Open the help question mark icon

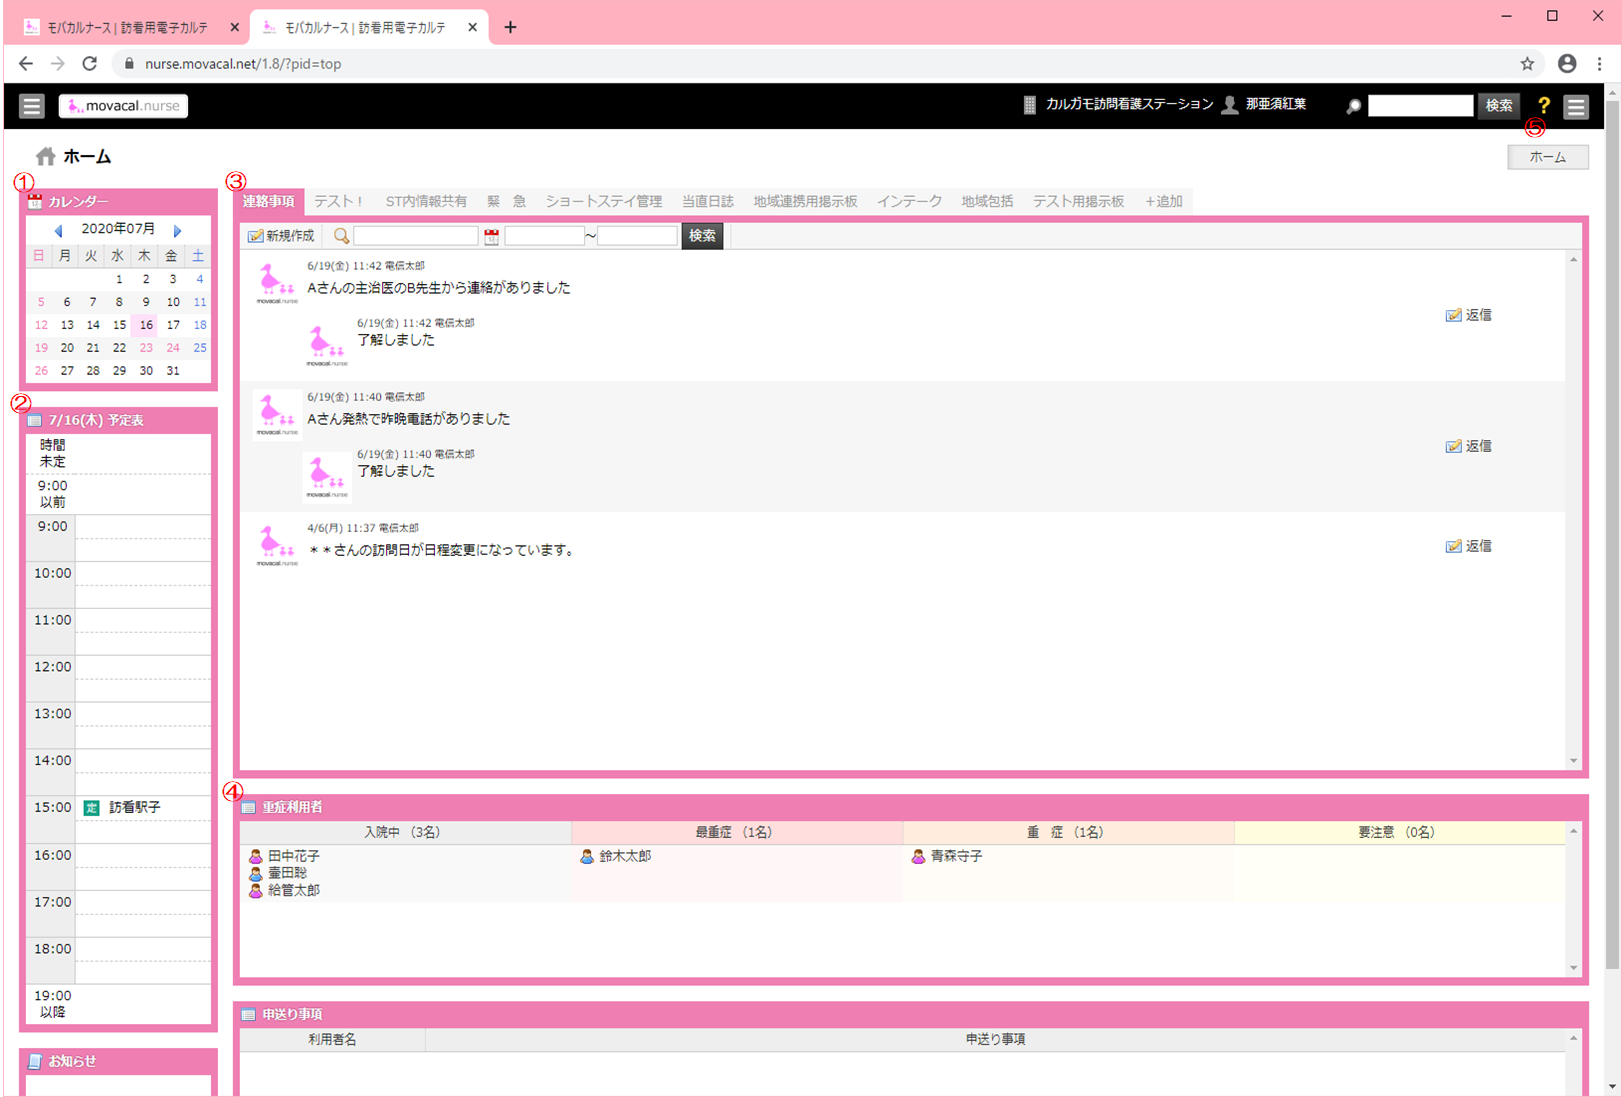(x=1543, y=106)
